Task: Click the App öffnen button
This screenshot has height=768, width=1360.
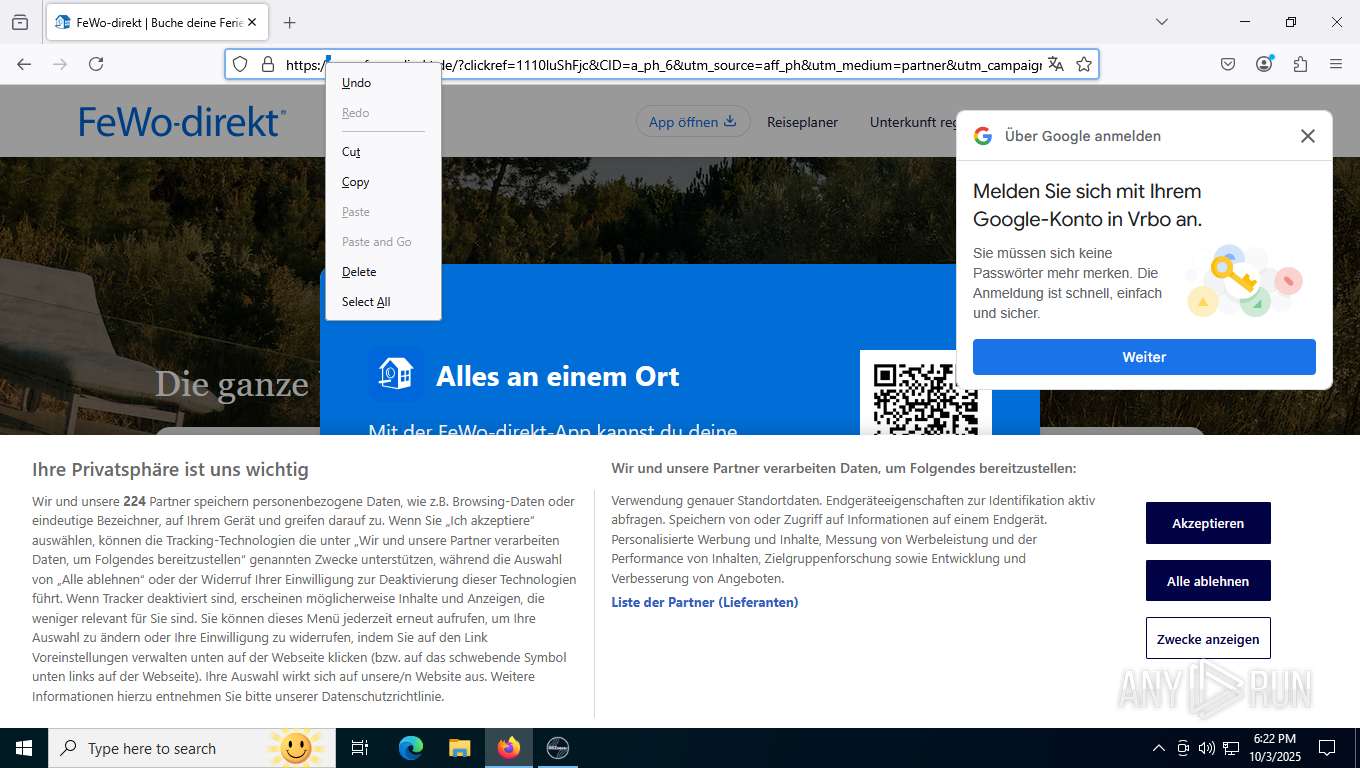Action: (x=693, y=122)
